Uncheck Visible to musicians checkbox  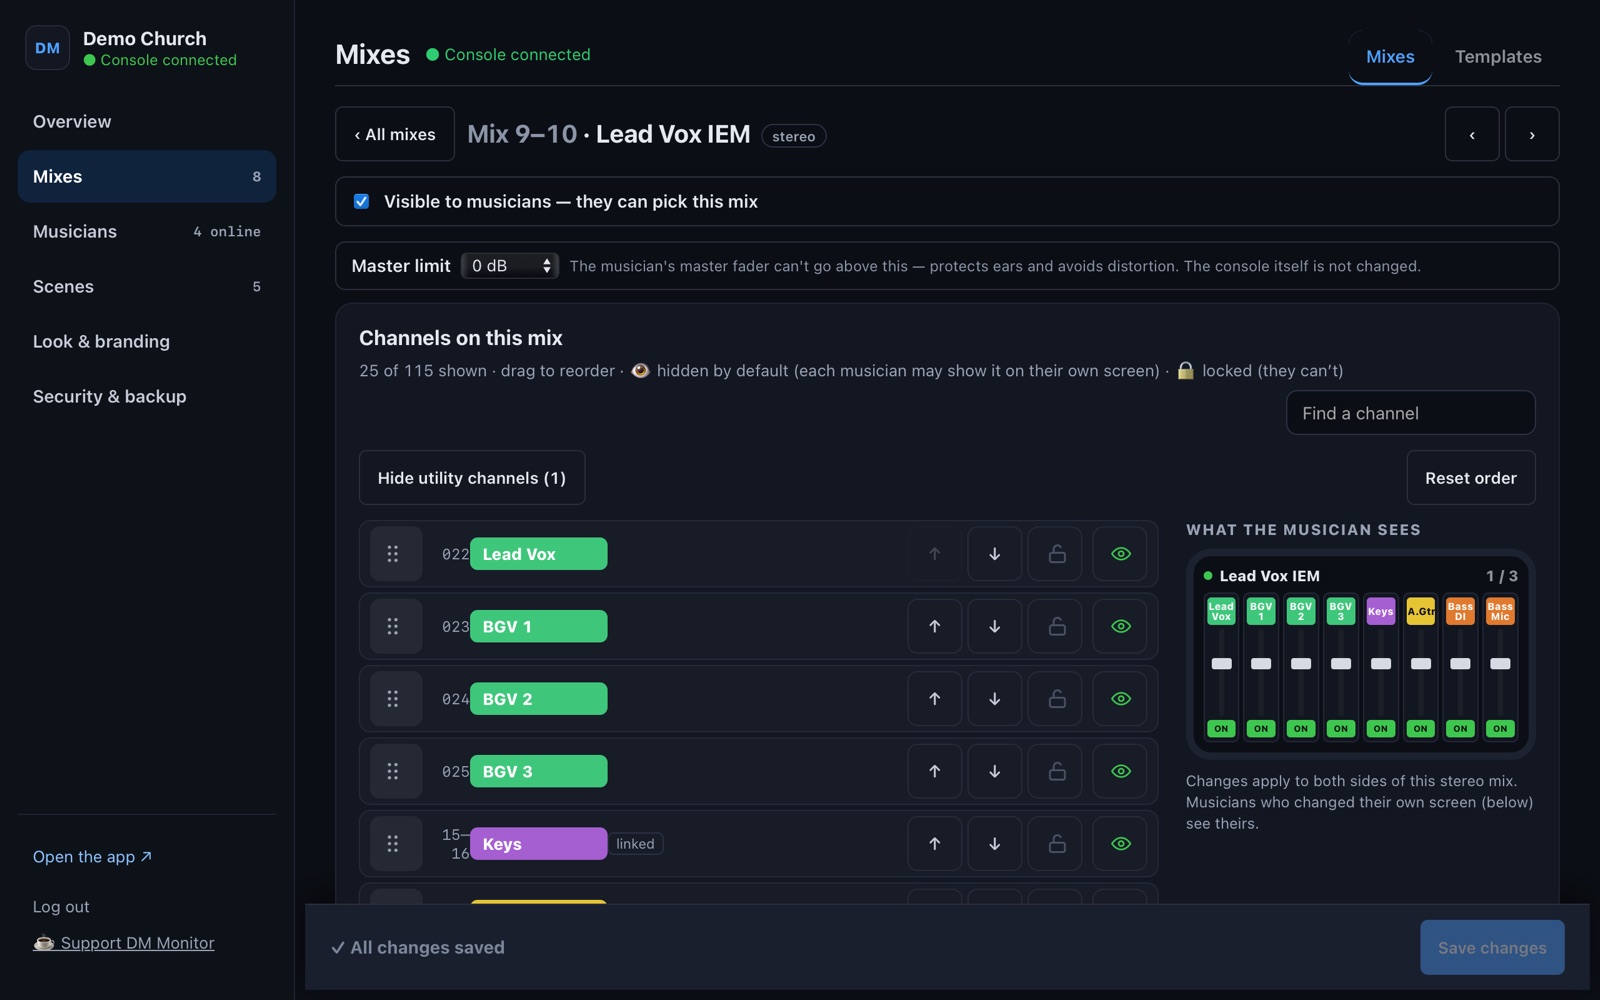click(362, 201)
